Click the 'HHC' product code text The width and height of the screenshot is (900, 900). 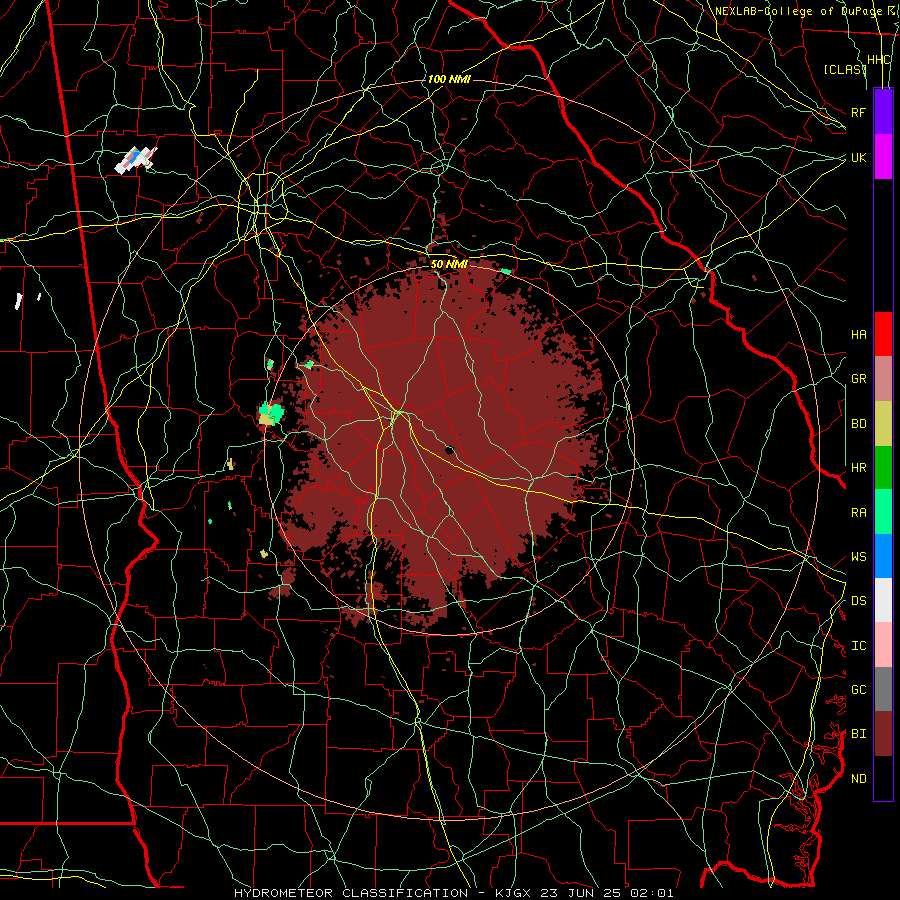[879, 60]
